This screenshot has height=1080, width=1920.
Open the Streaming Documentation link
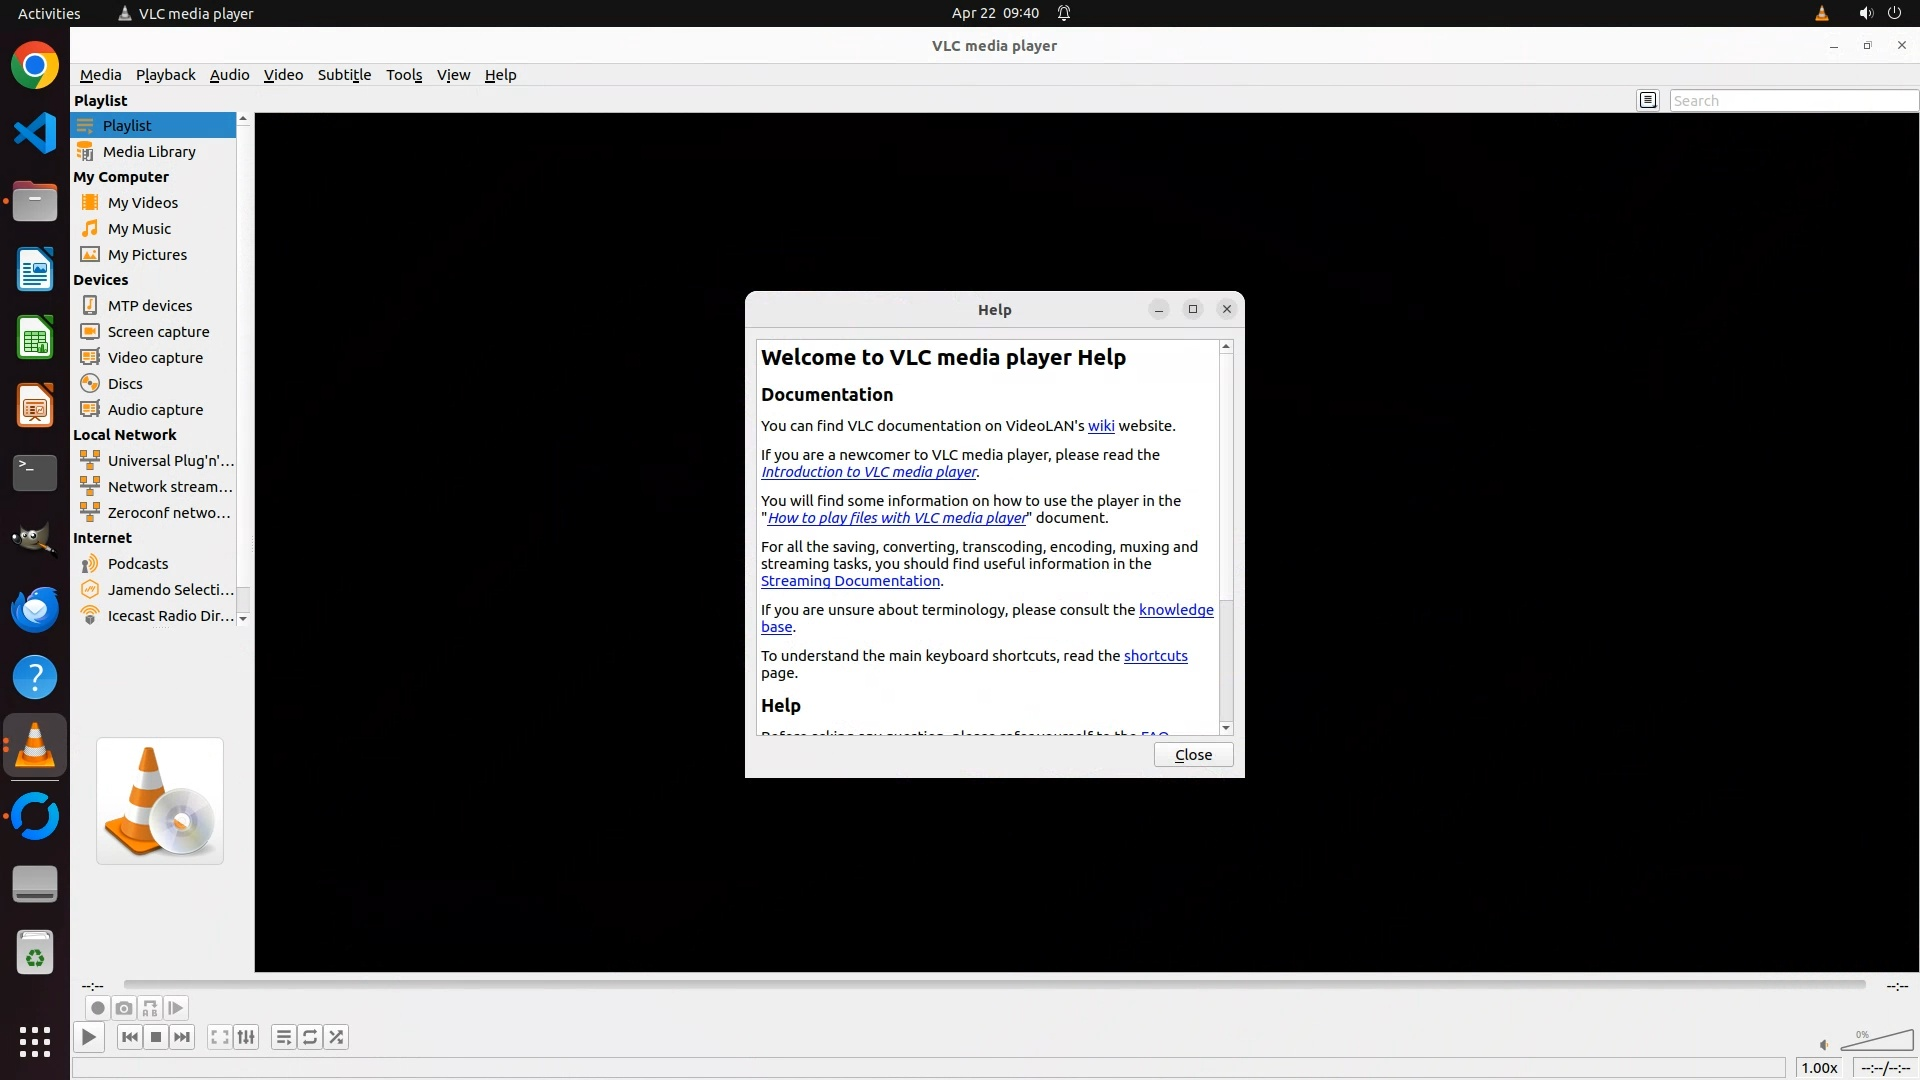pyautogui.click(x=850, y=581)
